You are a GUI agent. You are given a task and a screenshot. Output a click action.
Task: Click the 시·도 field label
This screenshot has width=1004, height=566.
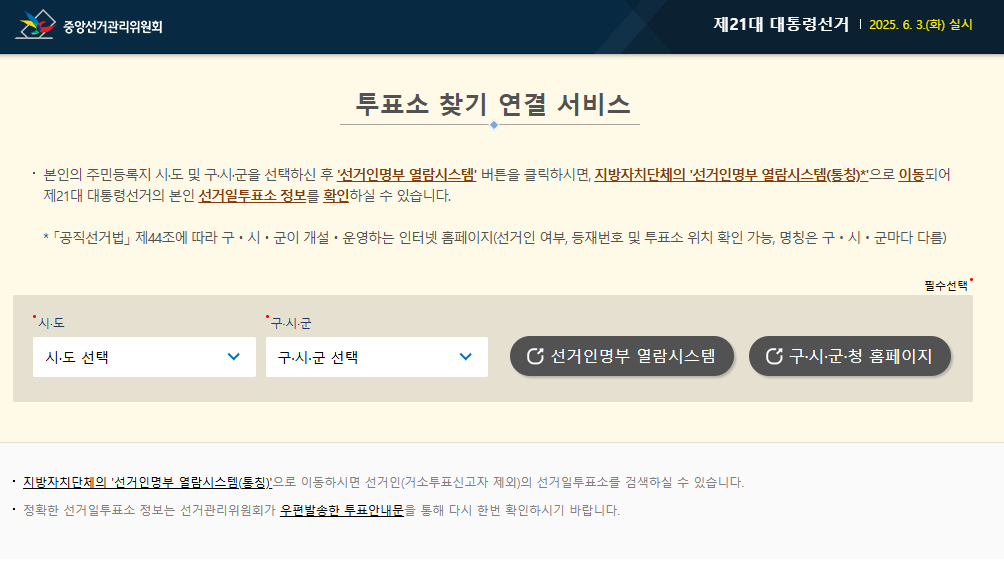point(51,323)
